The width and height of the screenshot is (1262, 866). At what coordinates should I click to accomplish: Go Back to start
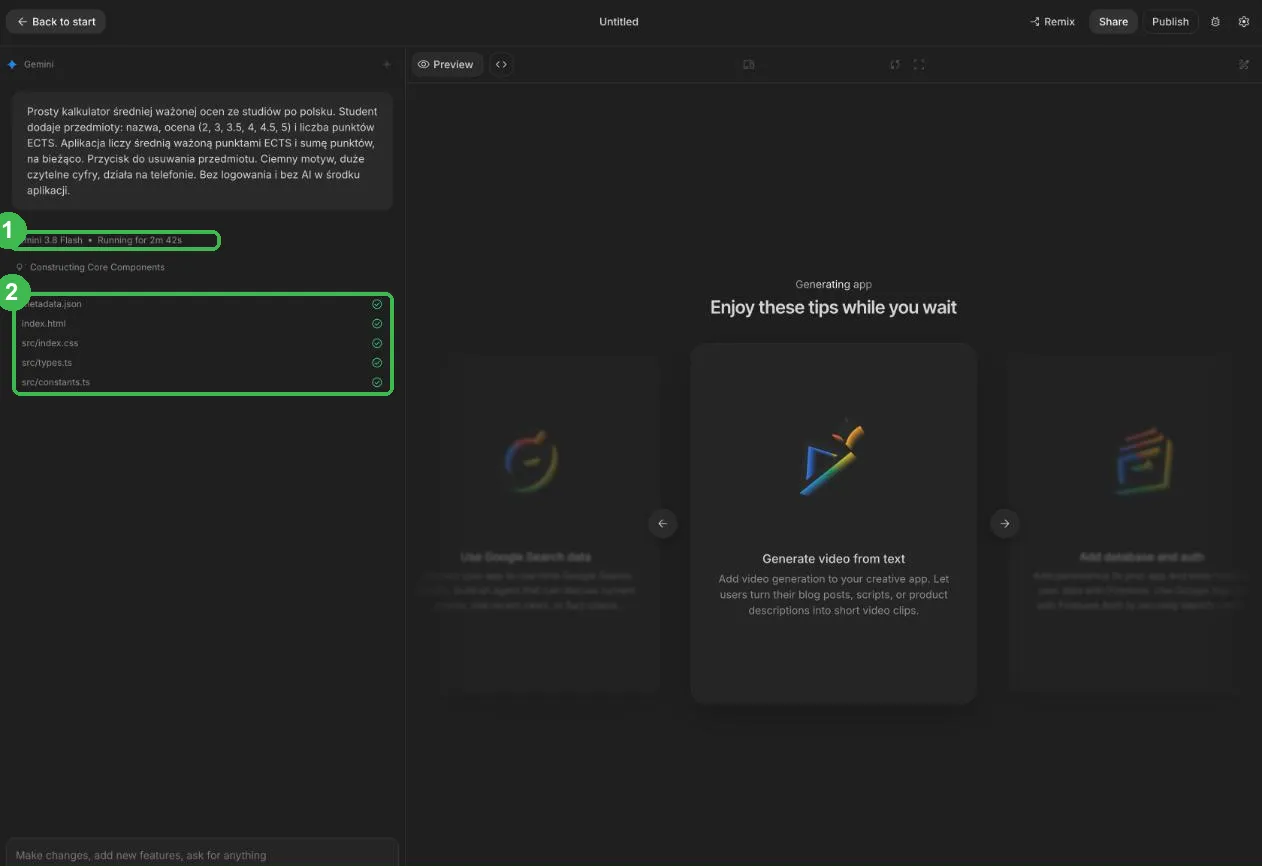click(56, 21)
